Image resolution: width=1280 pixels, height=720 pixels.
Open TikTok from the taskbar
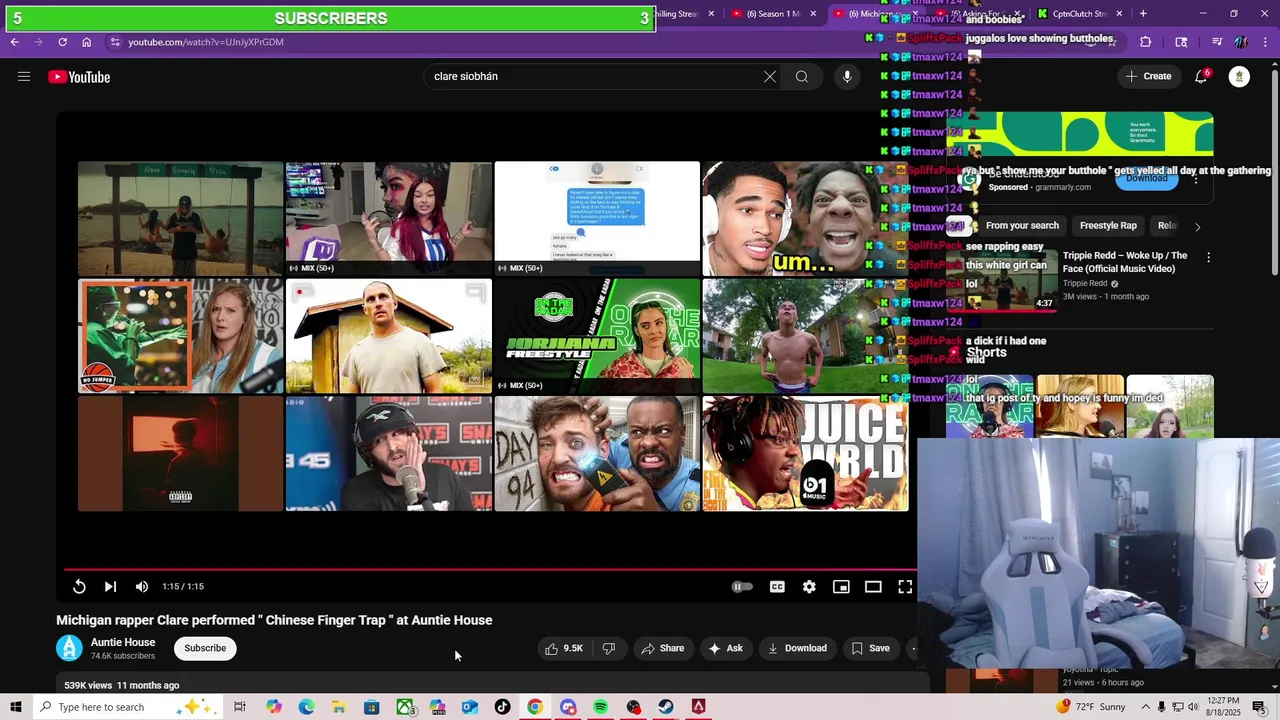click(502, 707)
